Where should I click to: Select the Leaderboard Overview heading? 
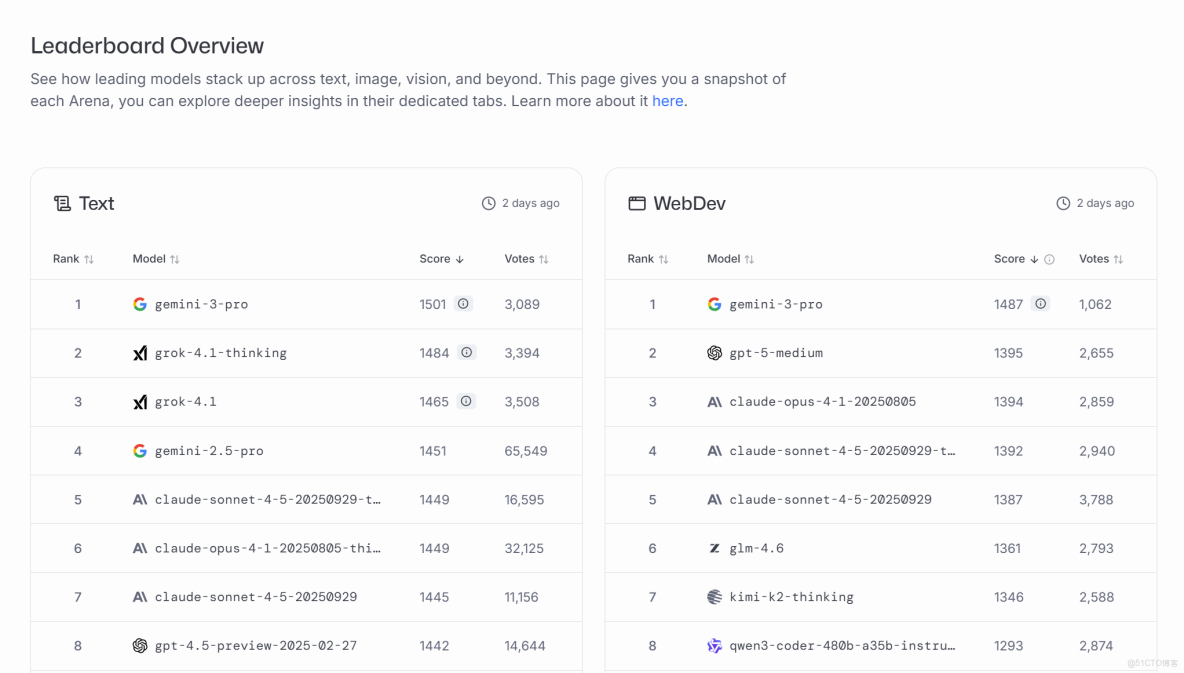coord(147,45)
